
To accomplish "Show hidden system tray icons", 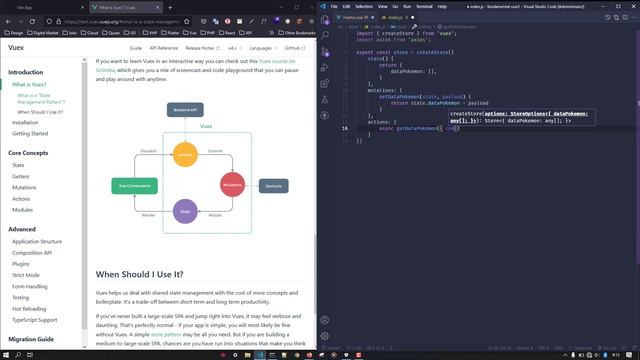I will 565,356.
